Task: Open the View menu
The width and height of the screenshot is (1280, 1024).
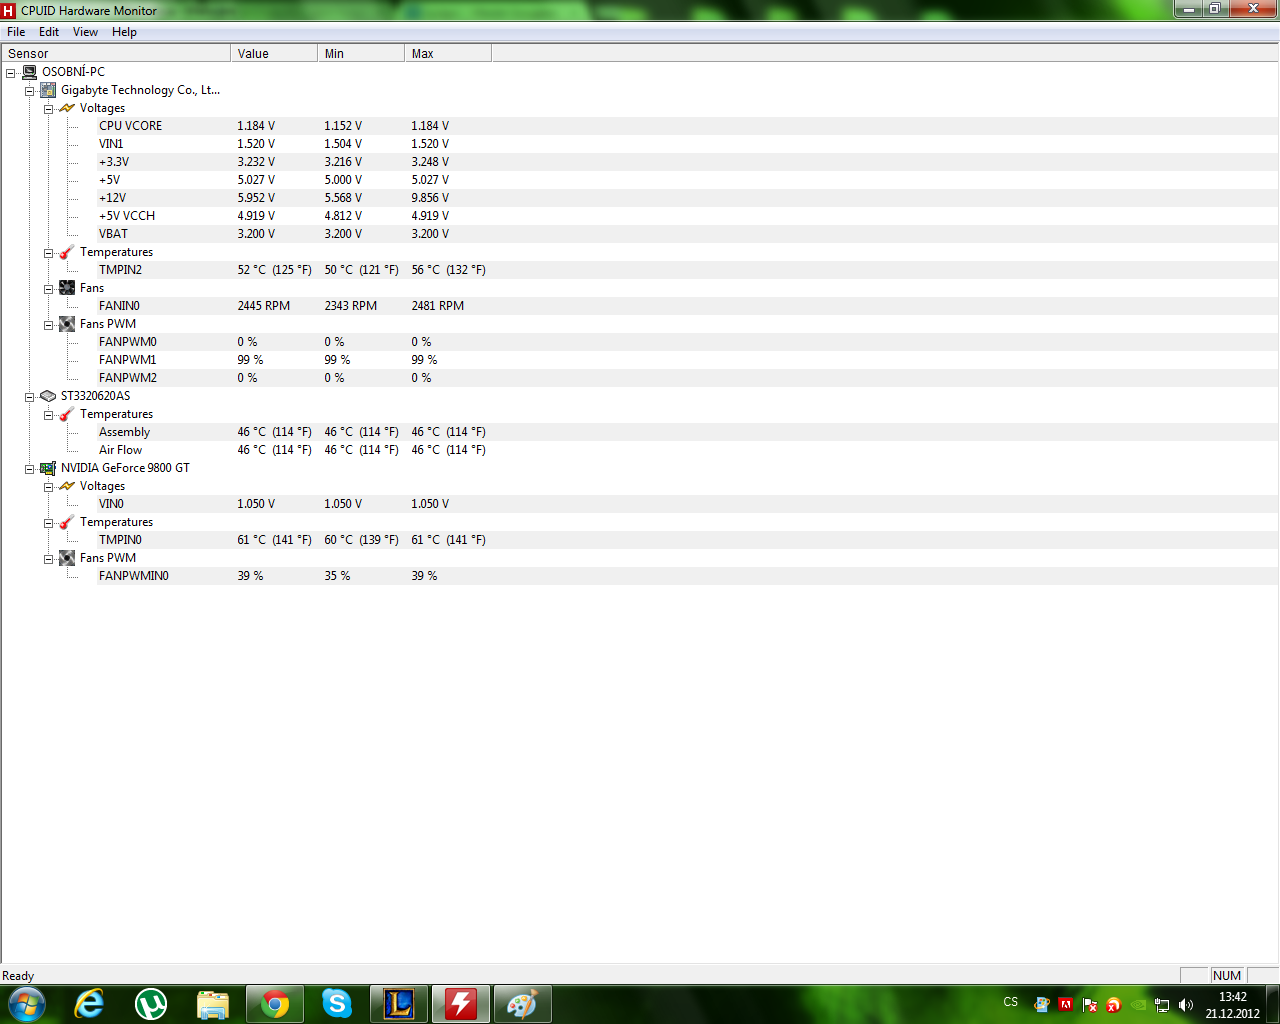Action: click(85, 32)
